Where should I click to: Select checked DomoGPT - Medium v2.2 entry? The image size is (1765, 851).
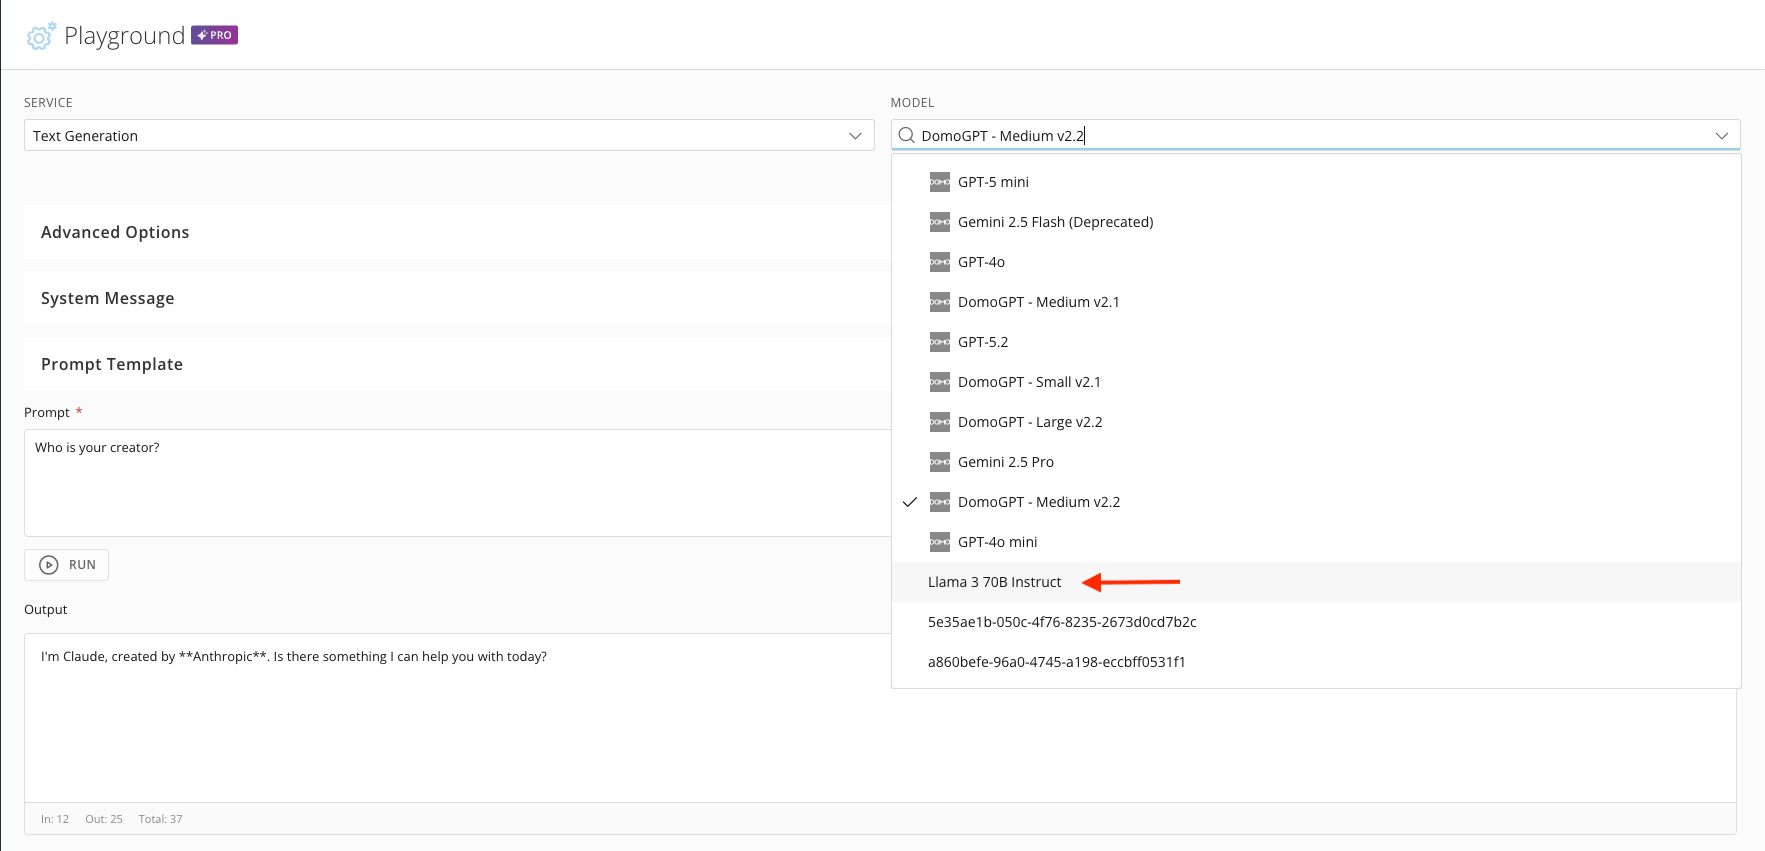pos(1316,502)
